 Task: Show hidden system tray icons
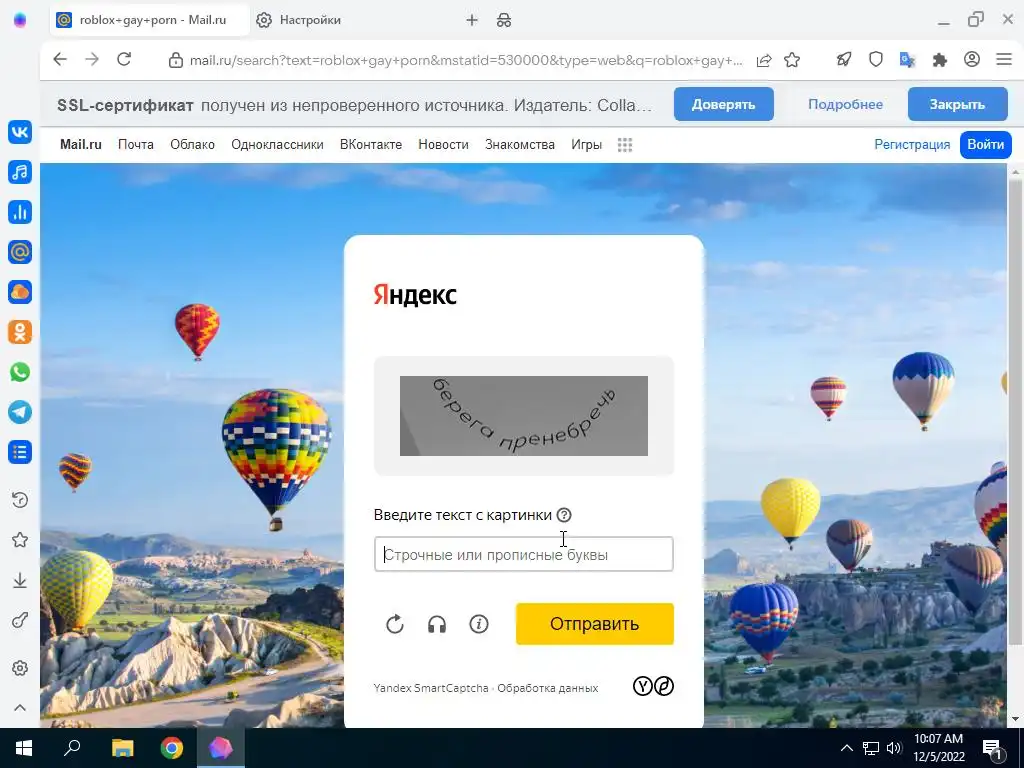846,748
